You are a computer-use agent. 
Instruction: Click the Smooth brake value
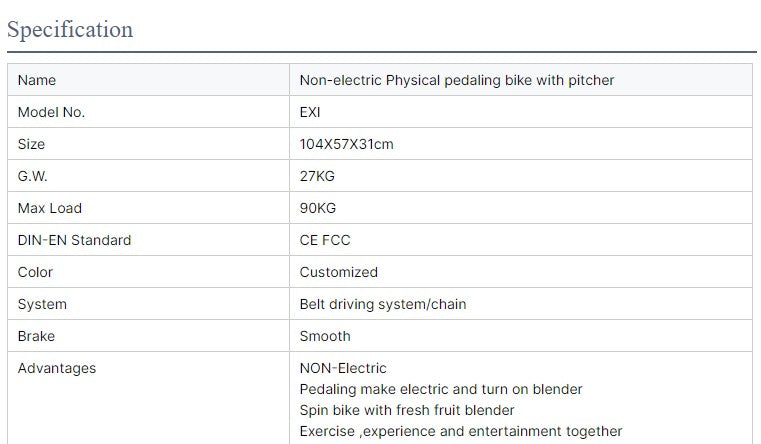325,336
